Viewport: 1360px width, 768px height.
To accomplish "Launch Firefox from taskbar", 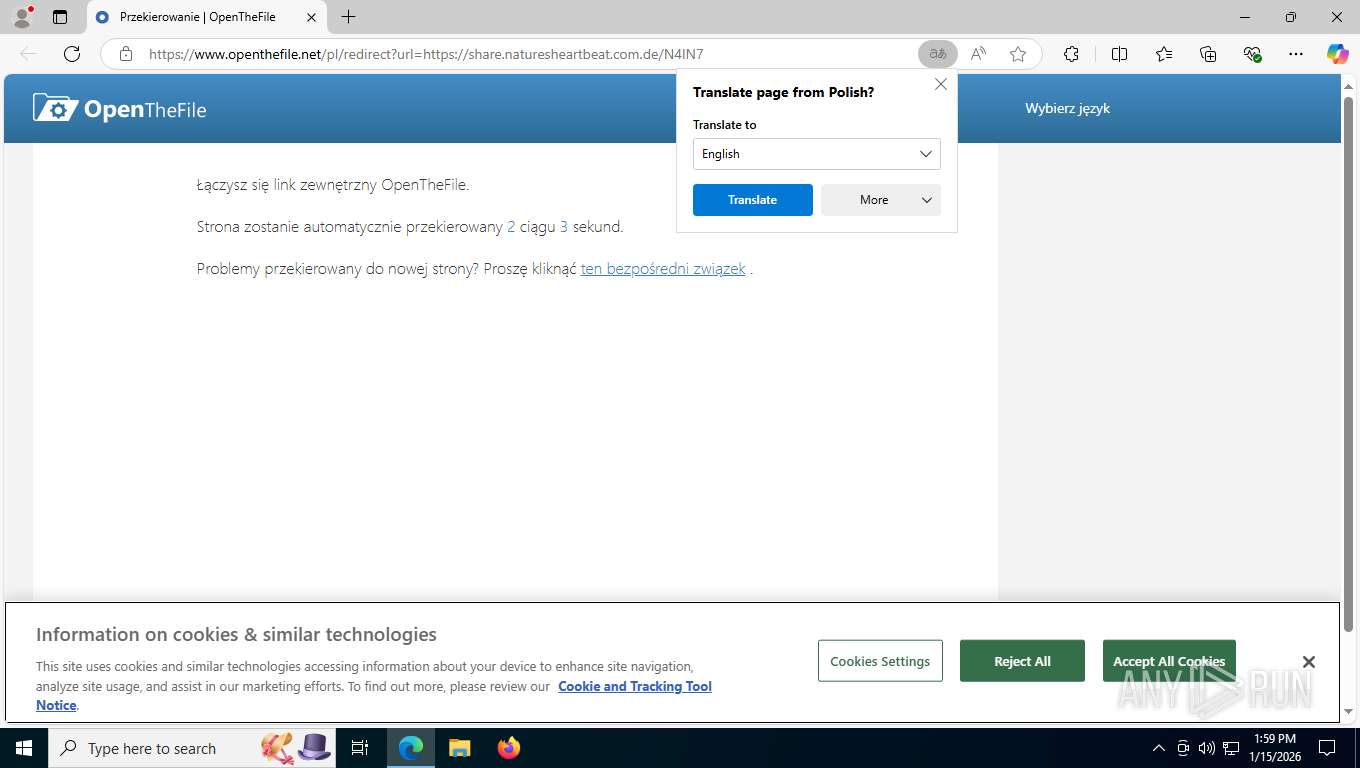I will click(x=509, y=748).
